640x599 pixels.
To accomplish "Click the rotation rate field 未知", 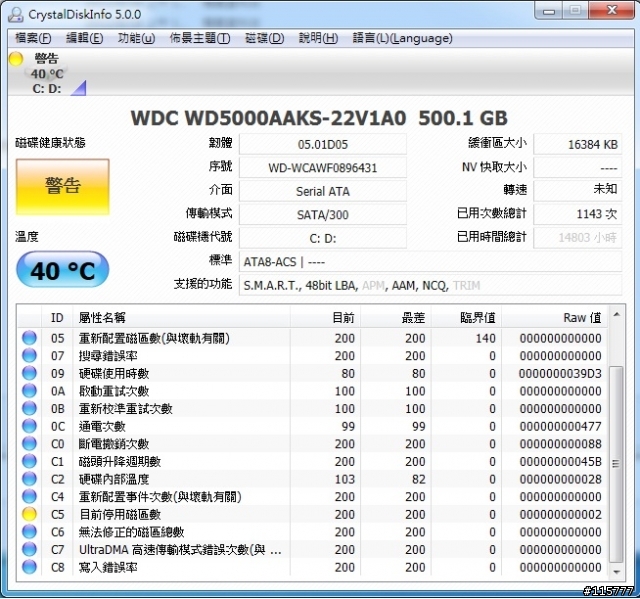I will (578, 190).
